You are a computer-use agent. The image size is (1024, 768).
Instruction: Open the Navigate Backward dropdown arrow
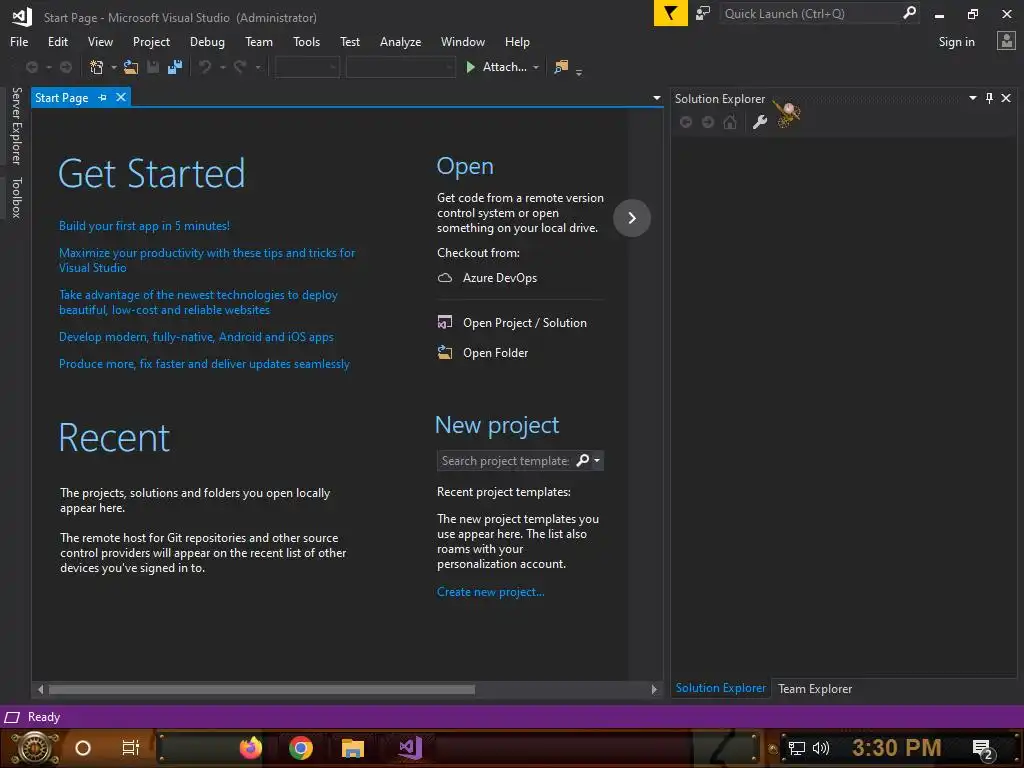coord(48,67)
